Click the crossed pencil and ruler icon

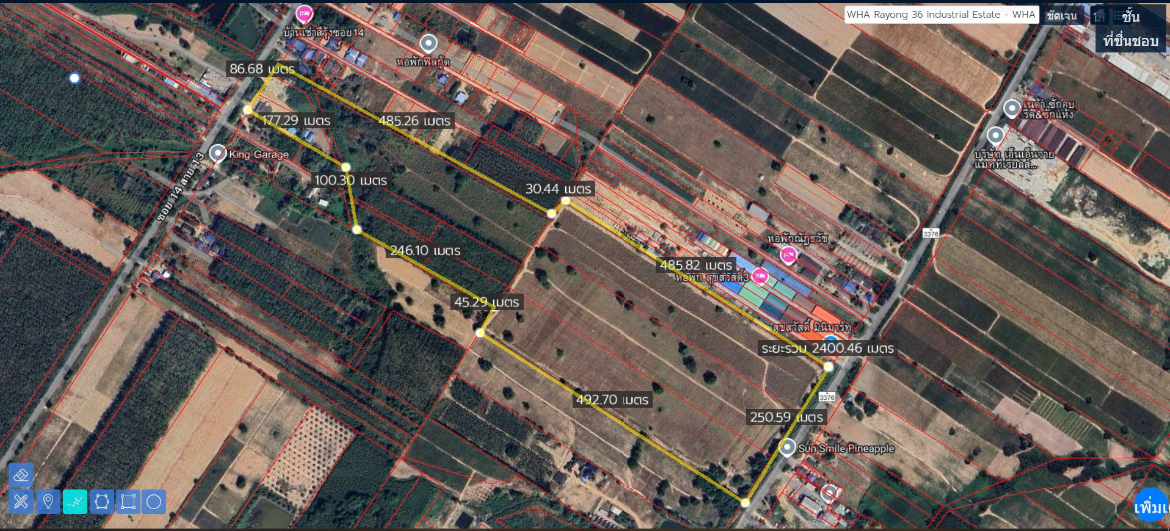(21, 501)
